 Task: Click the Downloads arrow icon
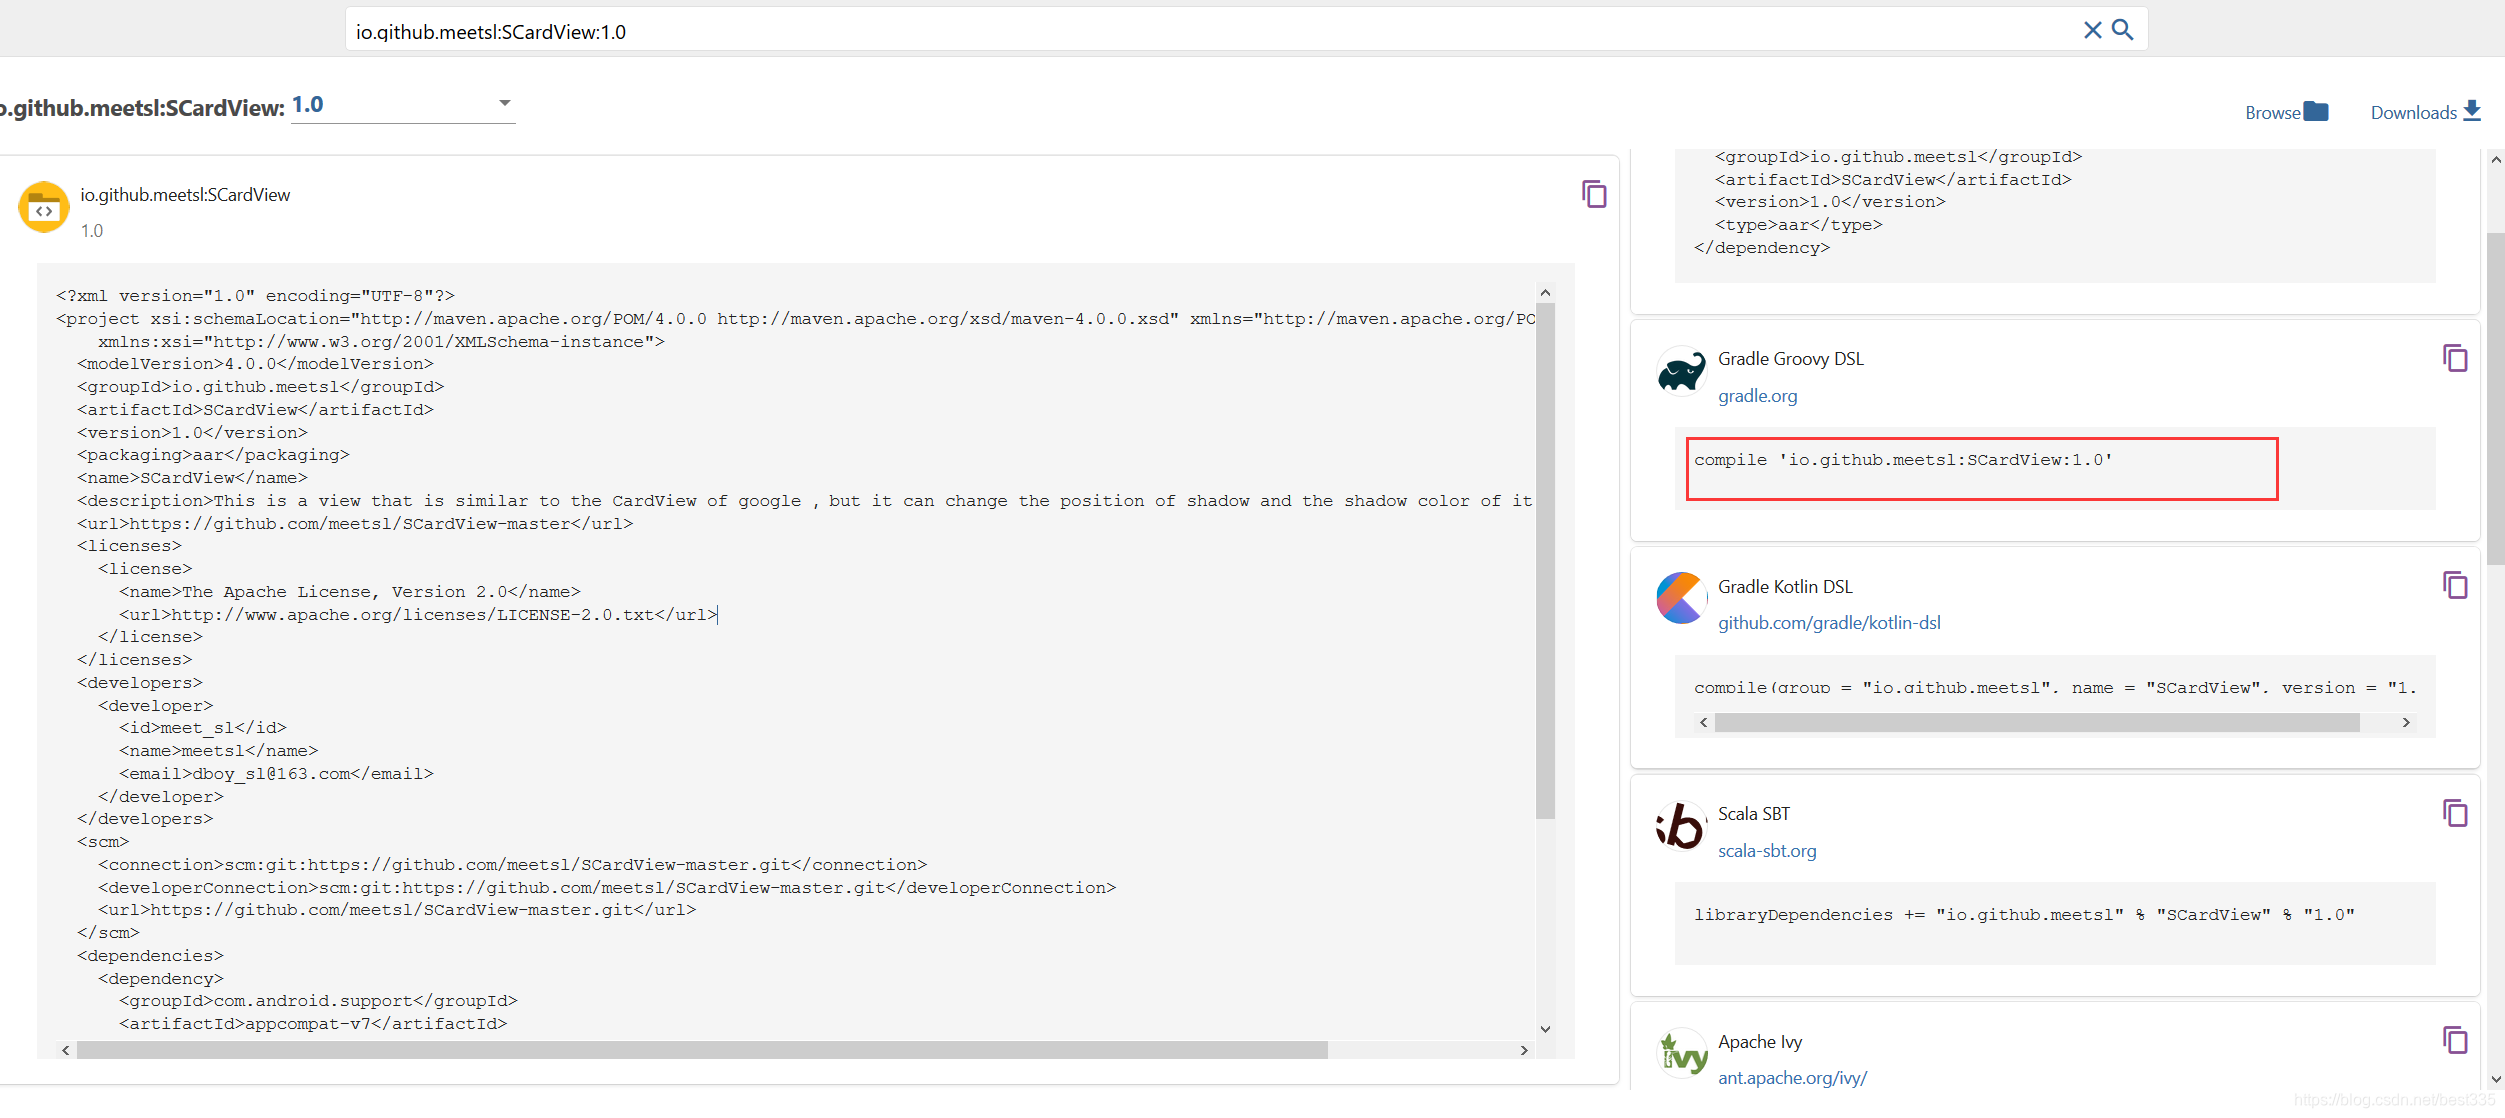[2472, 111]
